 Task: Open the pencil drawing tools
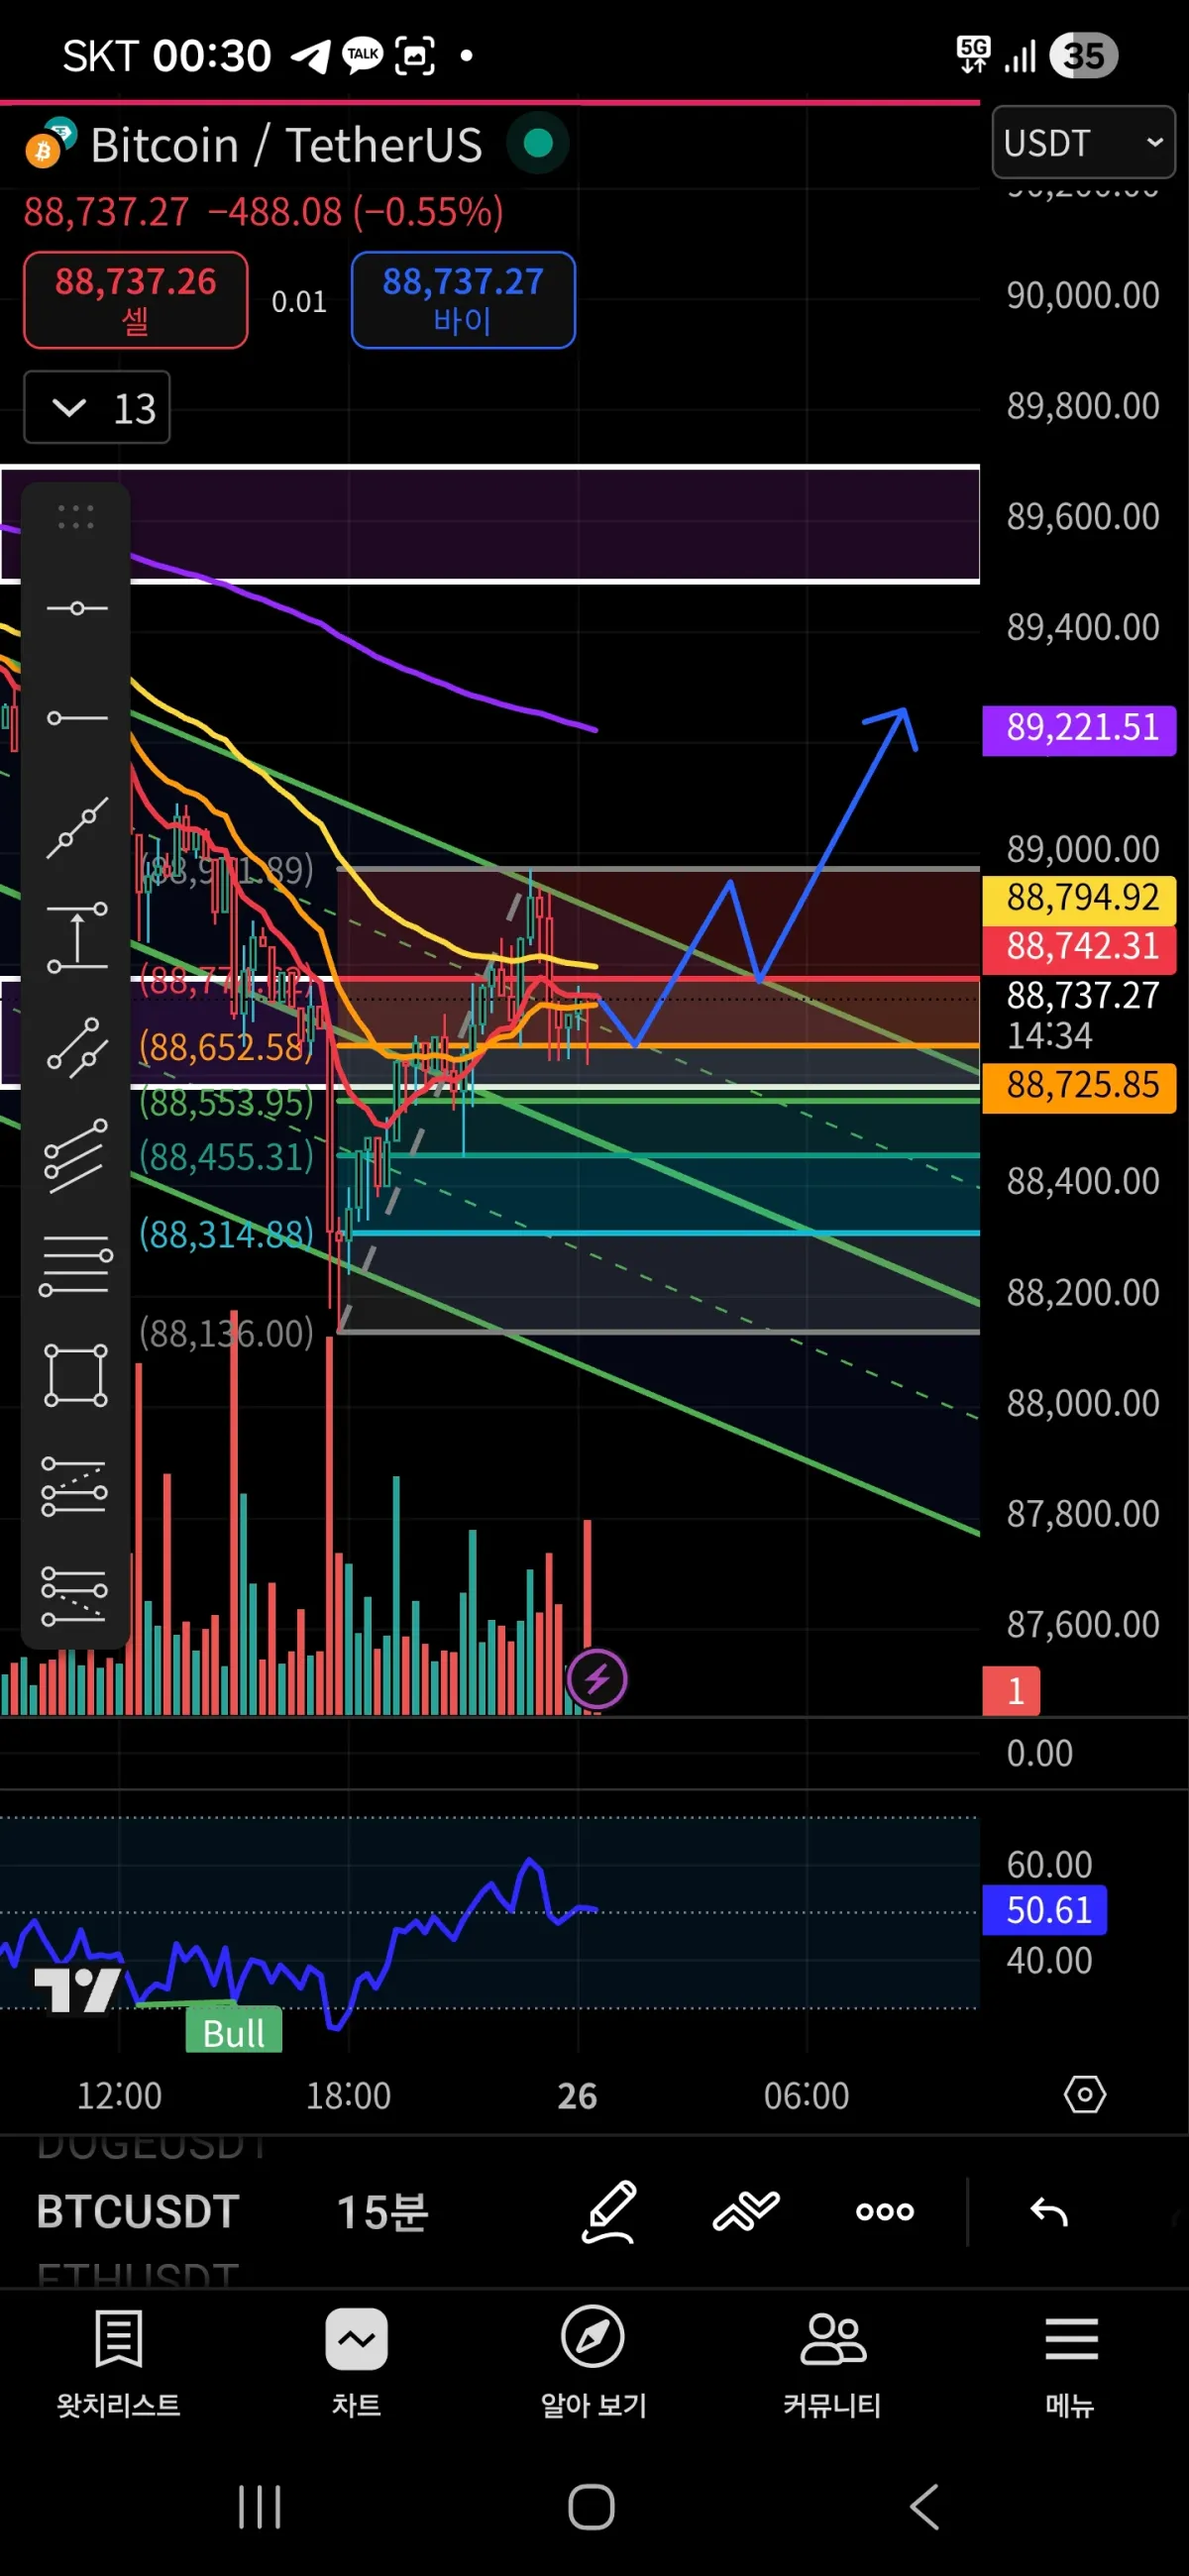tap(609, 2211)
